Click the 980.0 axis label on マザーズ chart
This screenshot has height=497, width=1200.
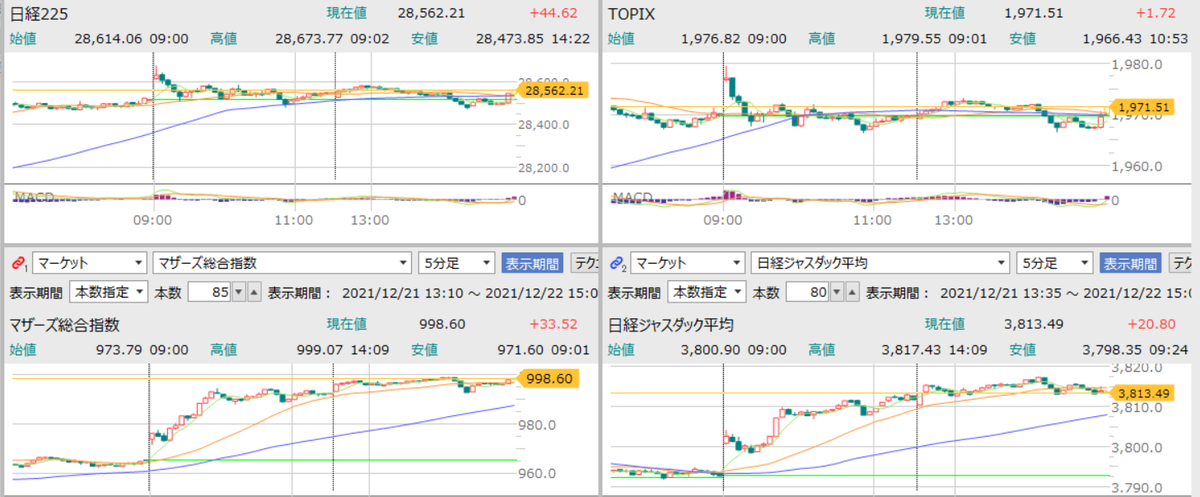(x=538, y=425)
